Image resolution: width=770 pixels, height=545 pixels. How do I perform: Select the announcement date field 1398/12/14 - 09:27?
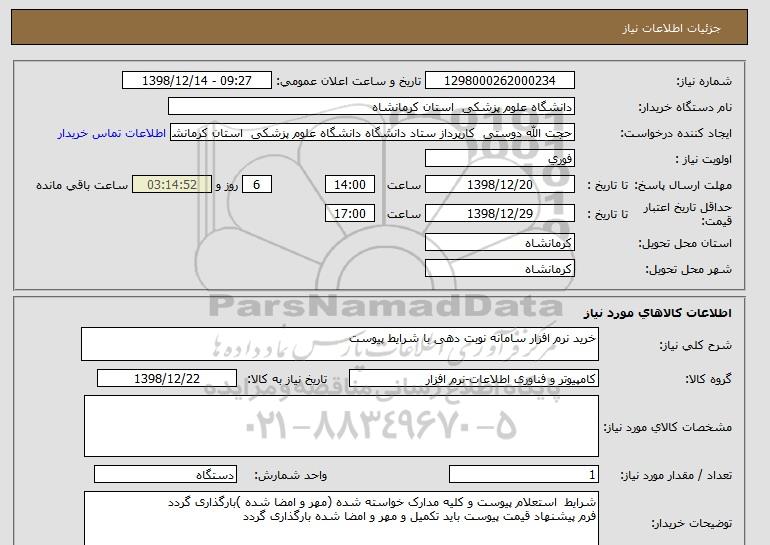(x=196, y=81)
